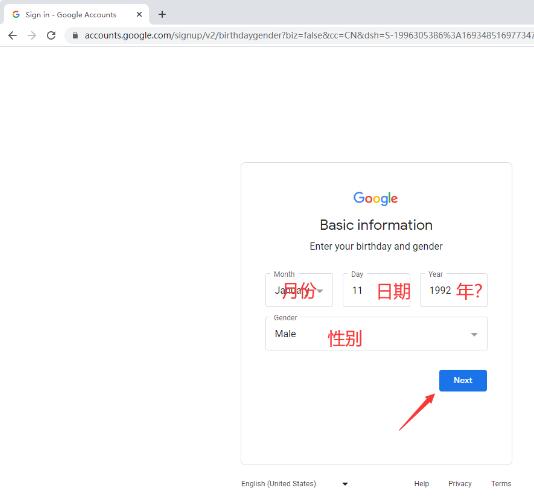Open the English (United States) language selector
Viewport: 534px width, 497px height.
tap(295, 484)
